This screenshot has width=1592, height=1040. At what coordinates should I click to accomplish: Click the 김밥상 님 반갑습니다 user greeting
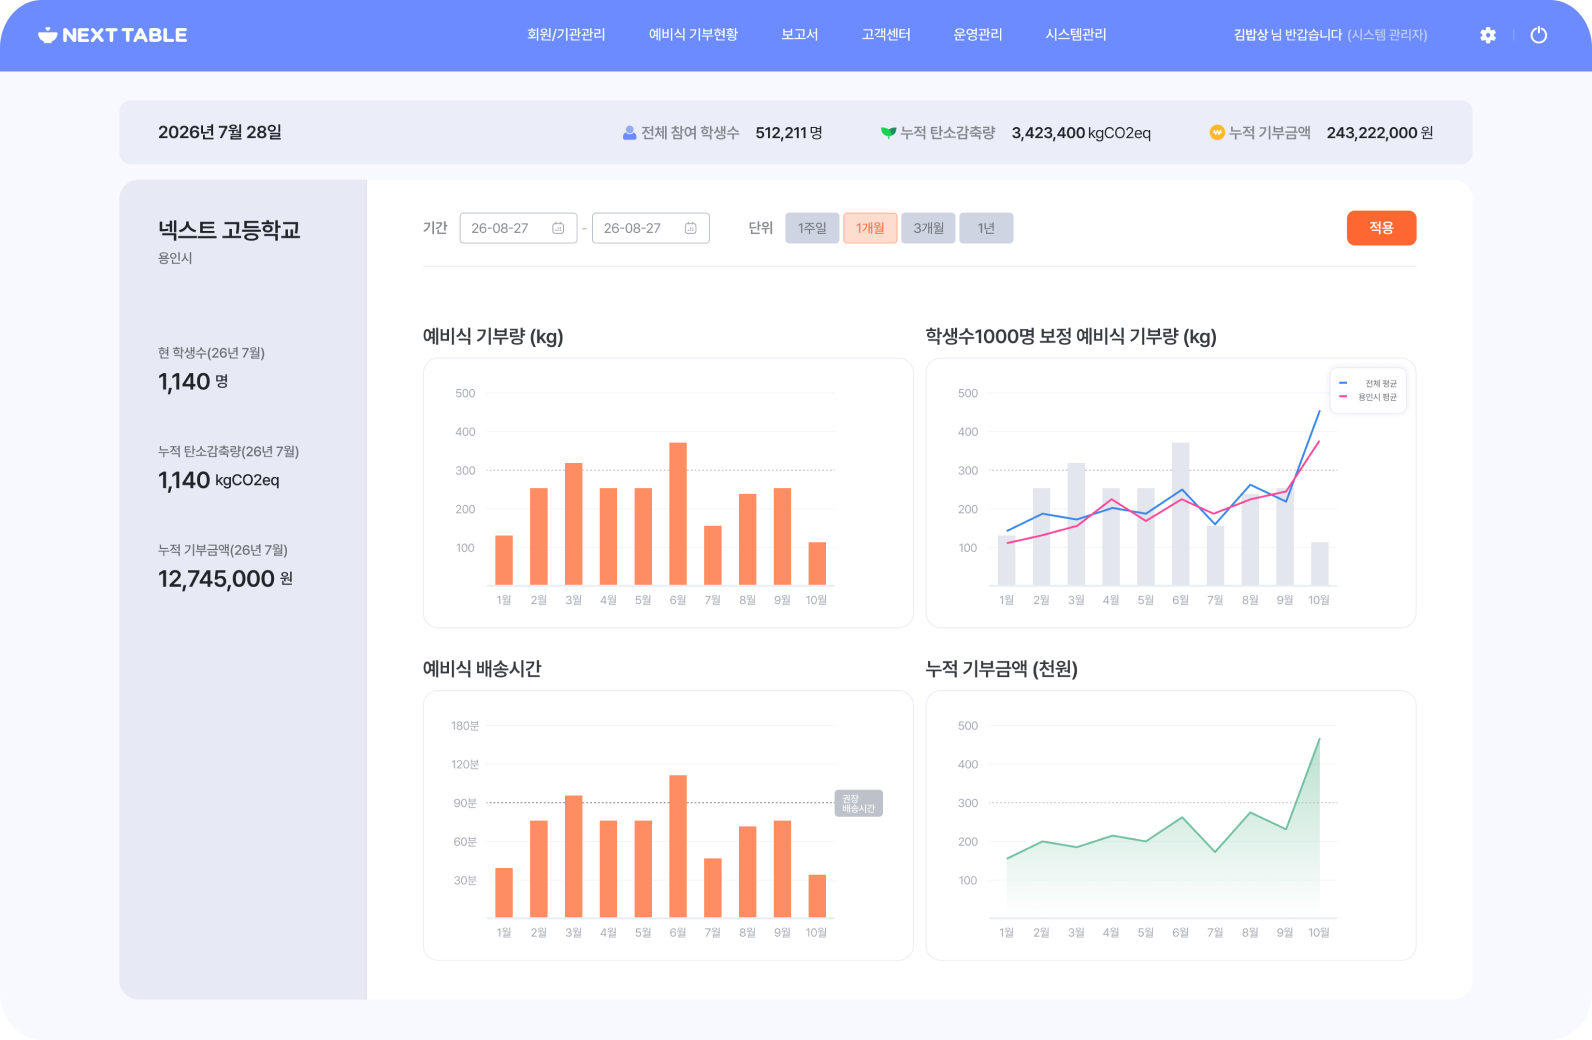click(1287, 35)
